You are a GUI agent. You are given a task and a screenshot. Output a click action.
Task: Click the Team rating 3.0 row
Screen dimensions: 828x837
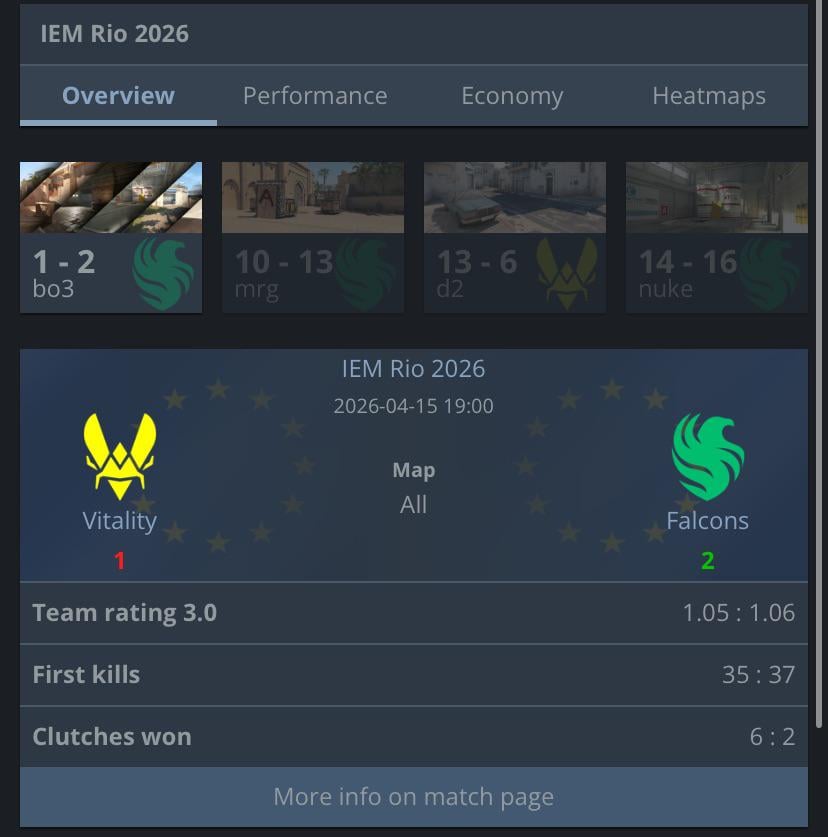414,613
